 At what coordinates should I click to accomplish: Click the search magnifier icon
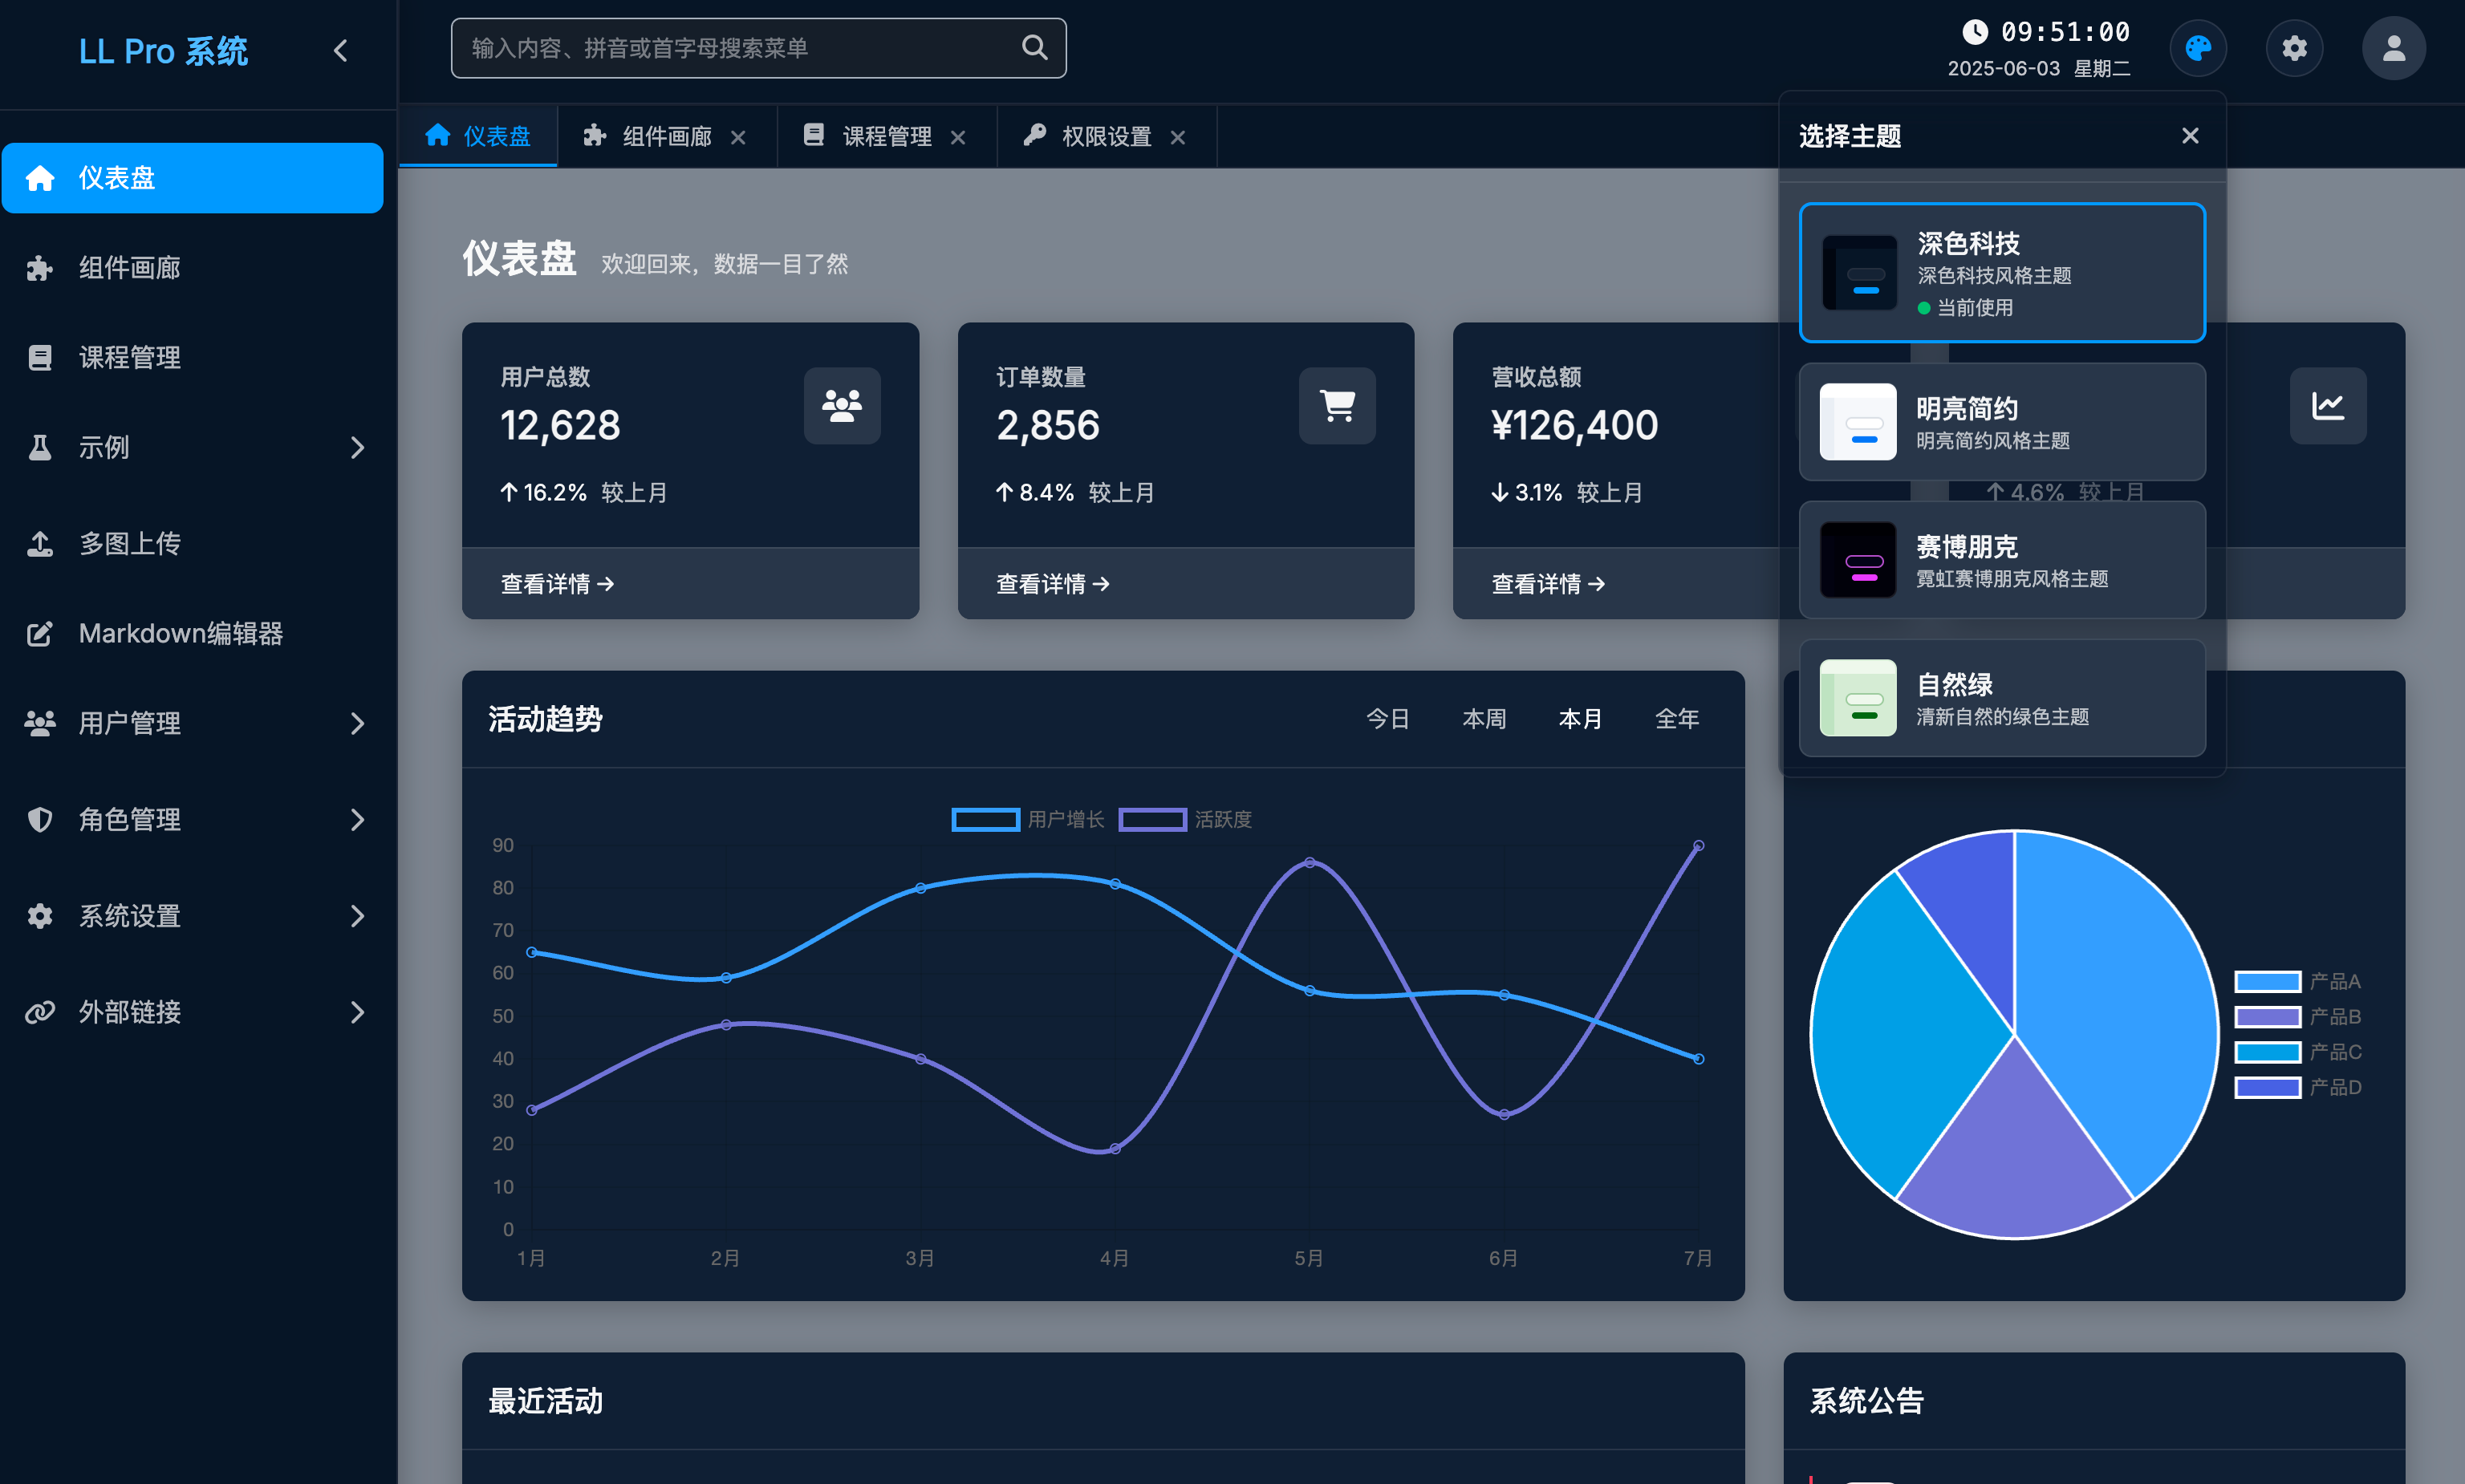pos(1034,48)
